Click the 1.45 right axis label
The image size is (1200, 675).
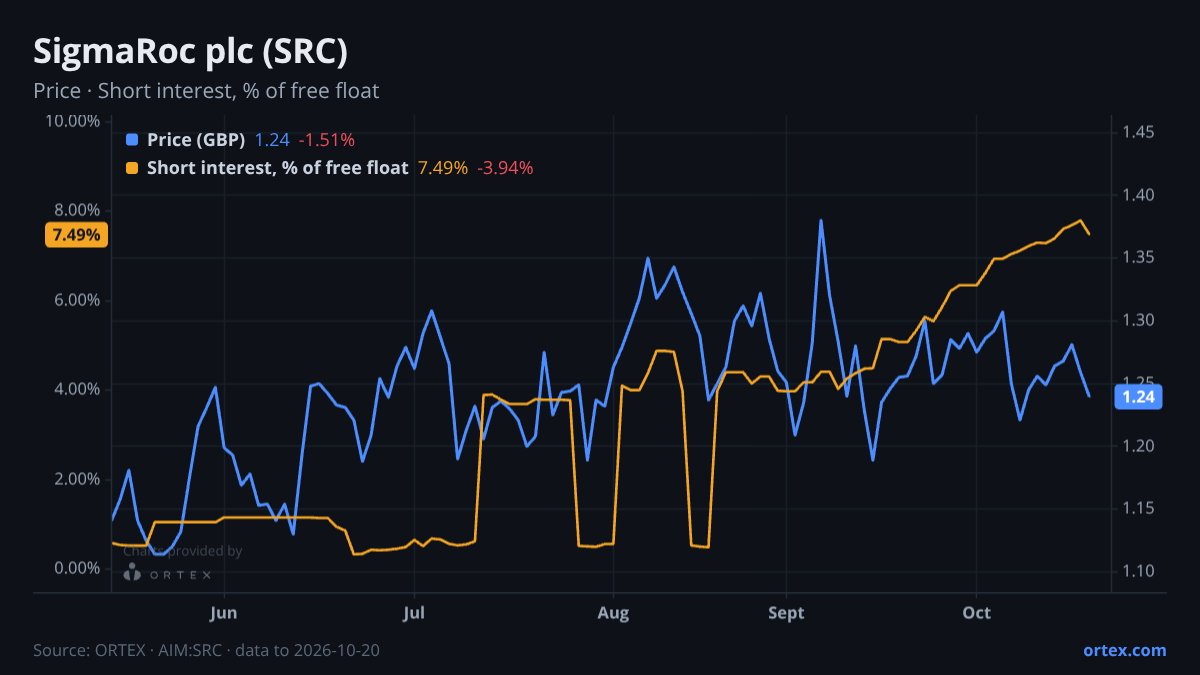pyautogui.click(x=1138, y=132)
